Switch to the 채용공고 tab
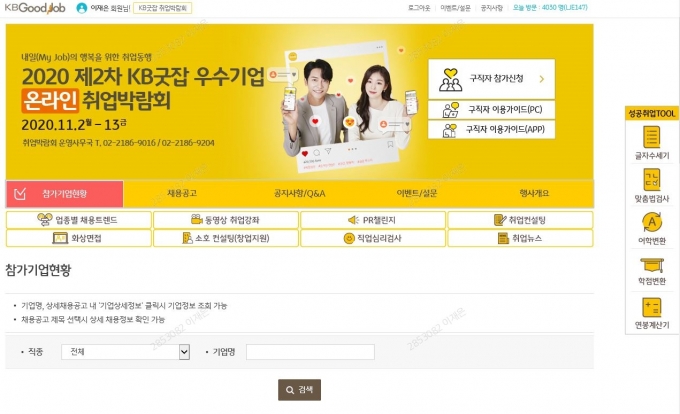 (x=182, y=193)
